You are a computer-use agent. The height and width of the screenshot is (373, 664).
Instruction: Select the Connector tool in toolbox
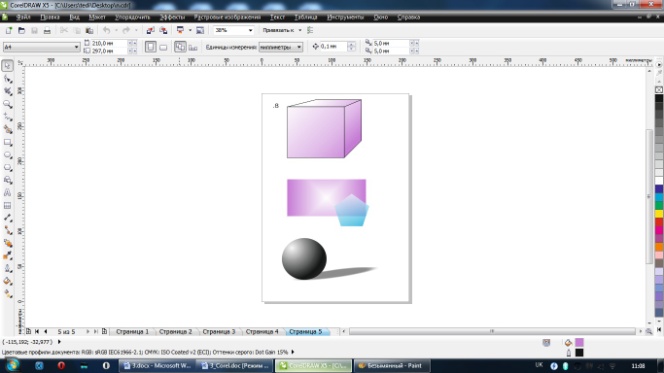click(8, 231)
